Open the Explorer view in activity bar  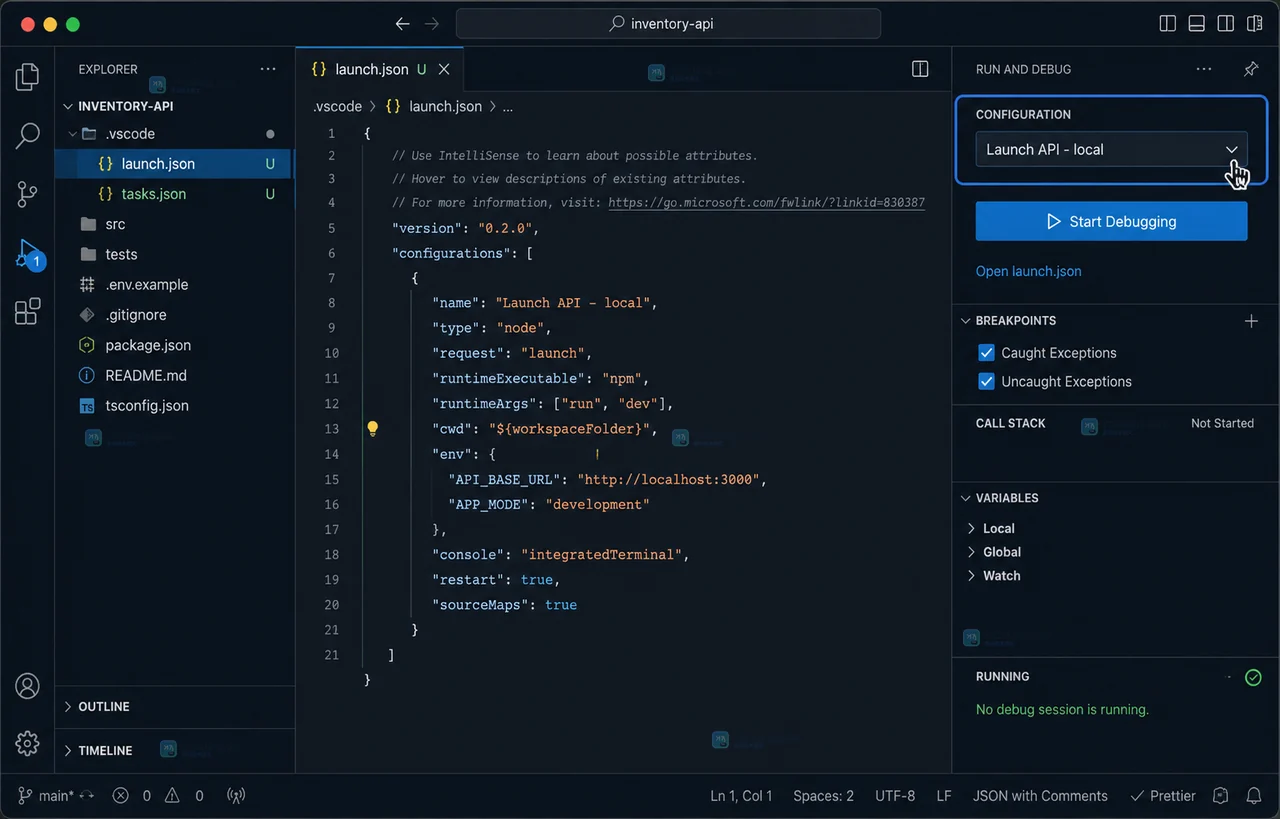[28, 77]
